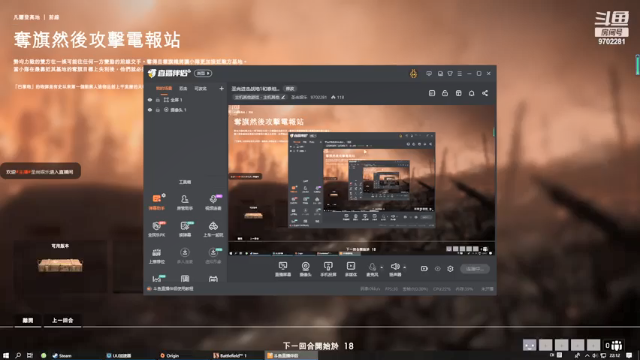Add a new scene with the plus icon
The height and width of the screenshot is (360, 640).
[221, 88]
